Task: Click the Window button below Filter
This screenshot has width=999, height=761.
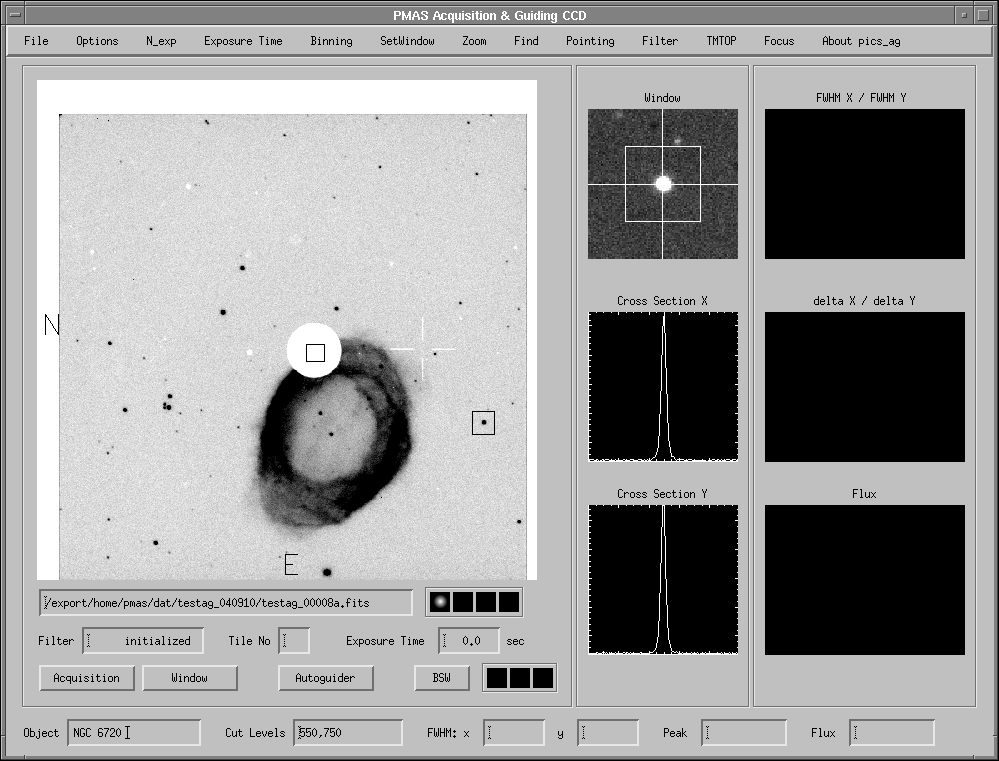Action: (x=189, y=678)
